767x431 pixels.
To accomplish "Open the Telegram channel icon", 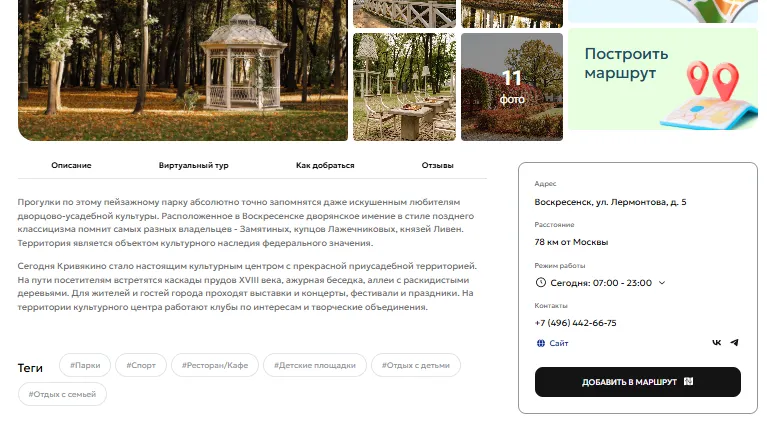I will [734, 343].
